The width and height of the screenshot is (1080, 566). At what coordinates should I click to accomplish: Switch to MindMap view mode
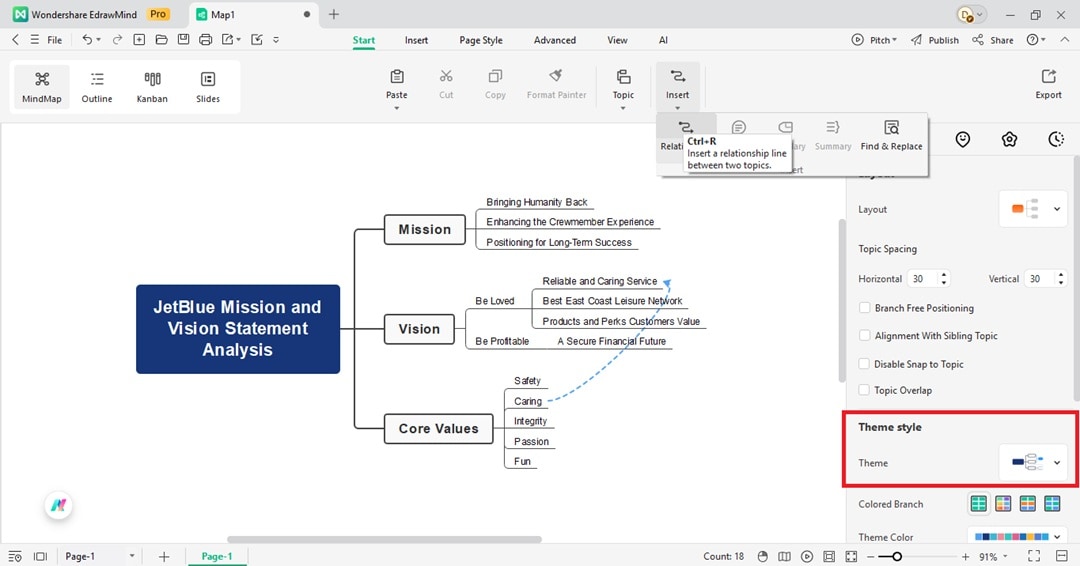[x=42, y=87]
